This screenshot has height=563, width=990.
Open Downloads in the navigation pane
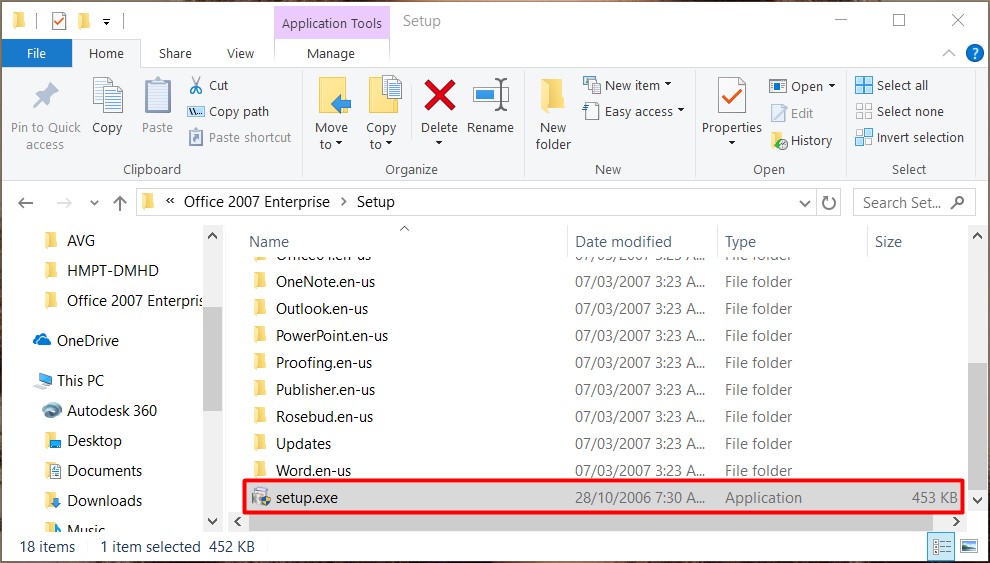93,501
